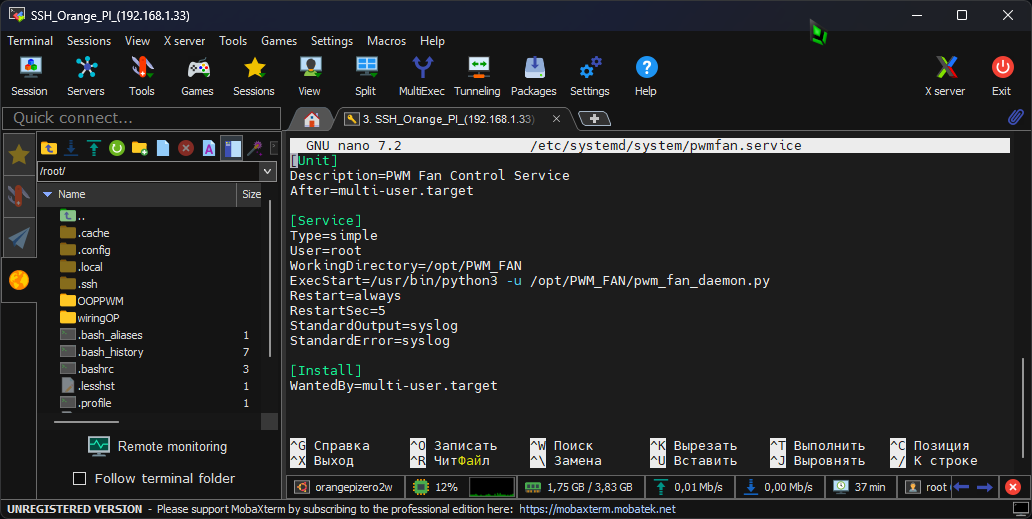Open the Macros paper plane sidebar tab

pyautogui.click(x=19, y=237)
